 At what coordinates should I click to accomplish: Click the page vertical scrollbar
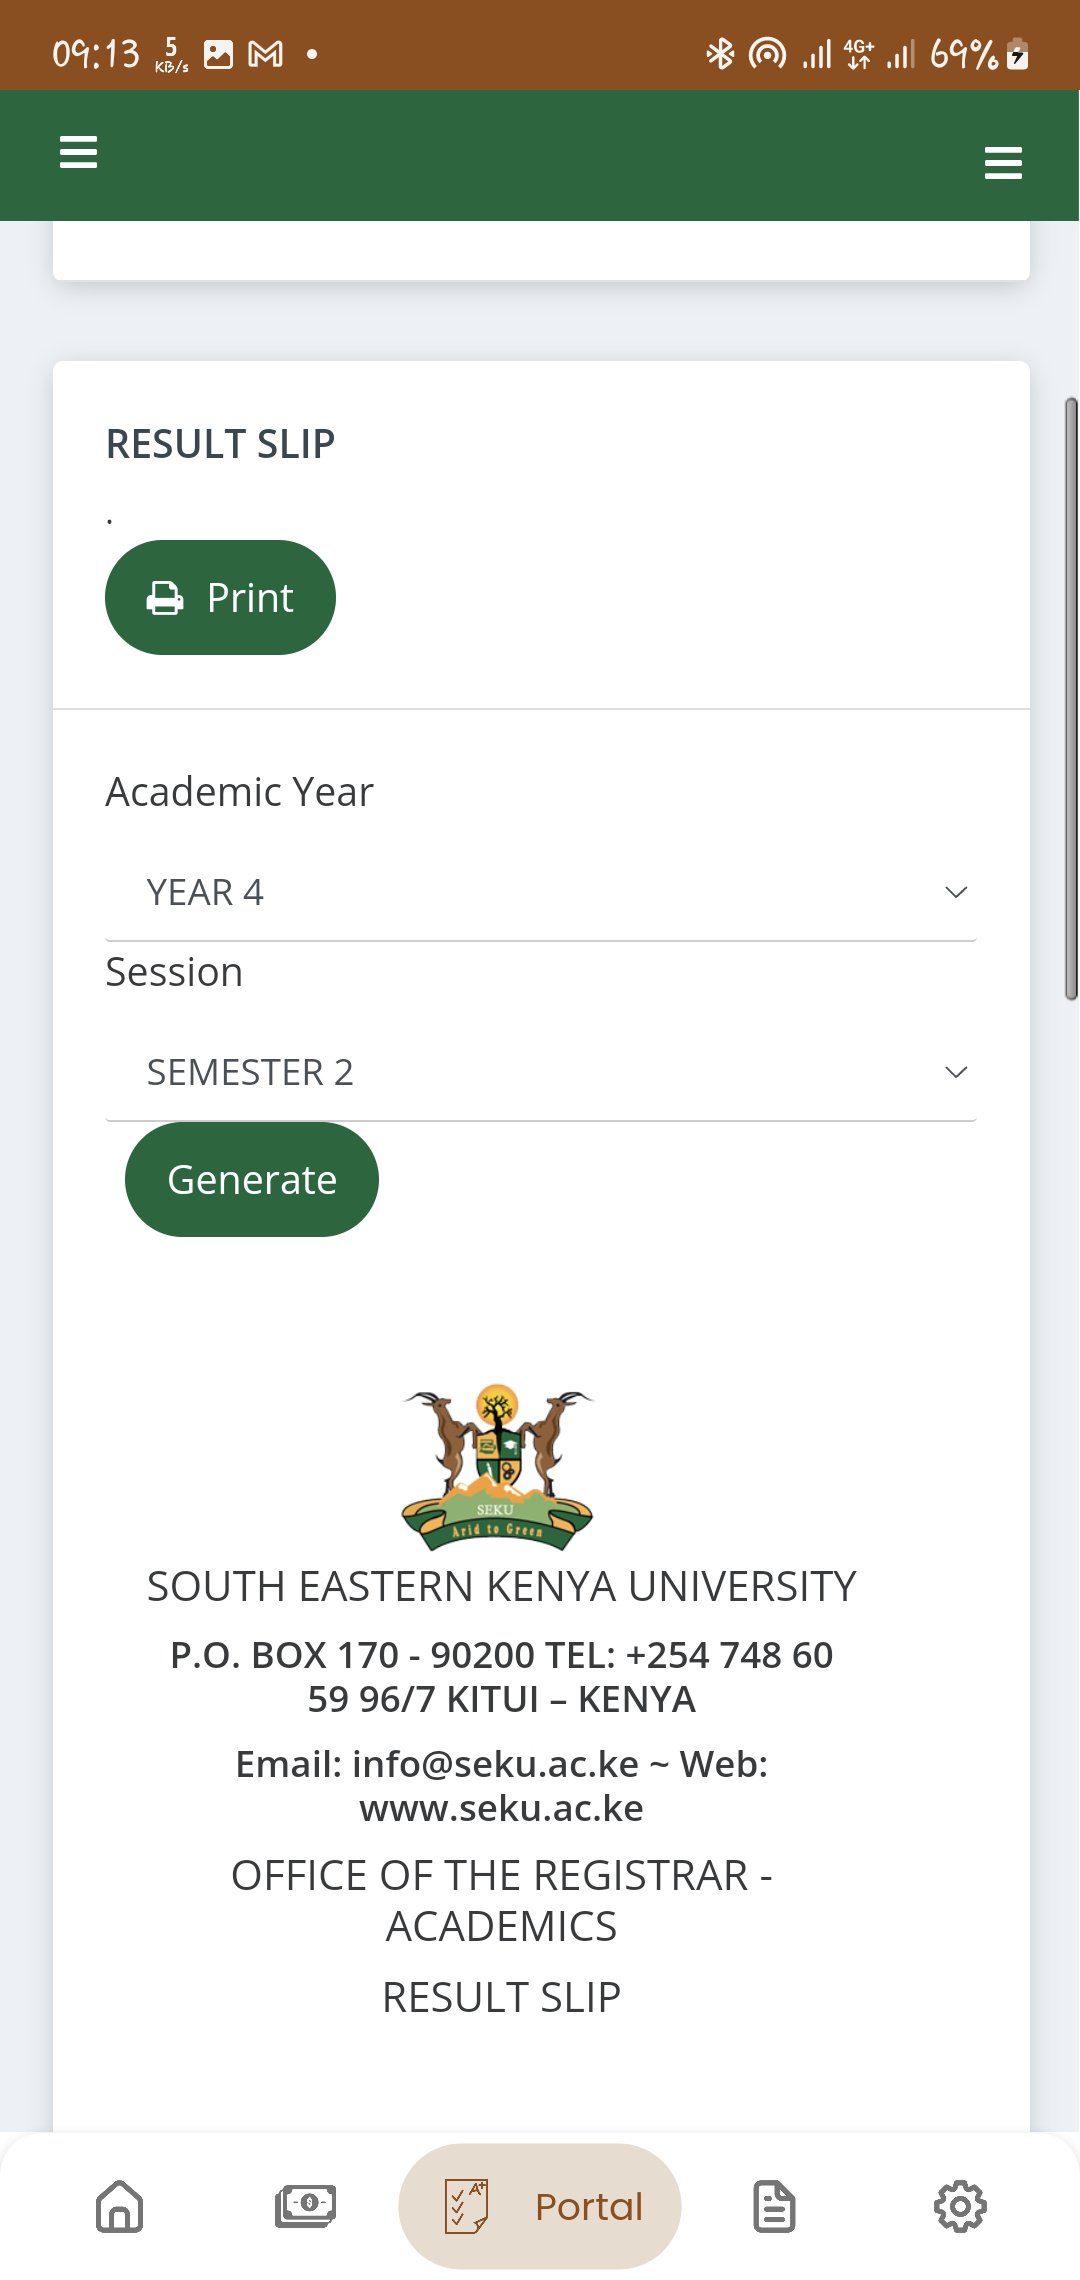point(1071,698)
